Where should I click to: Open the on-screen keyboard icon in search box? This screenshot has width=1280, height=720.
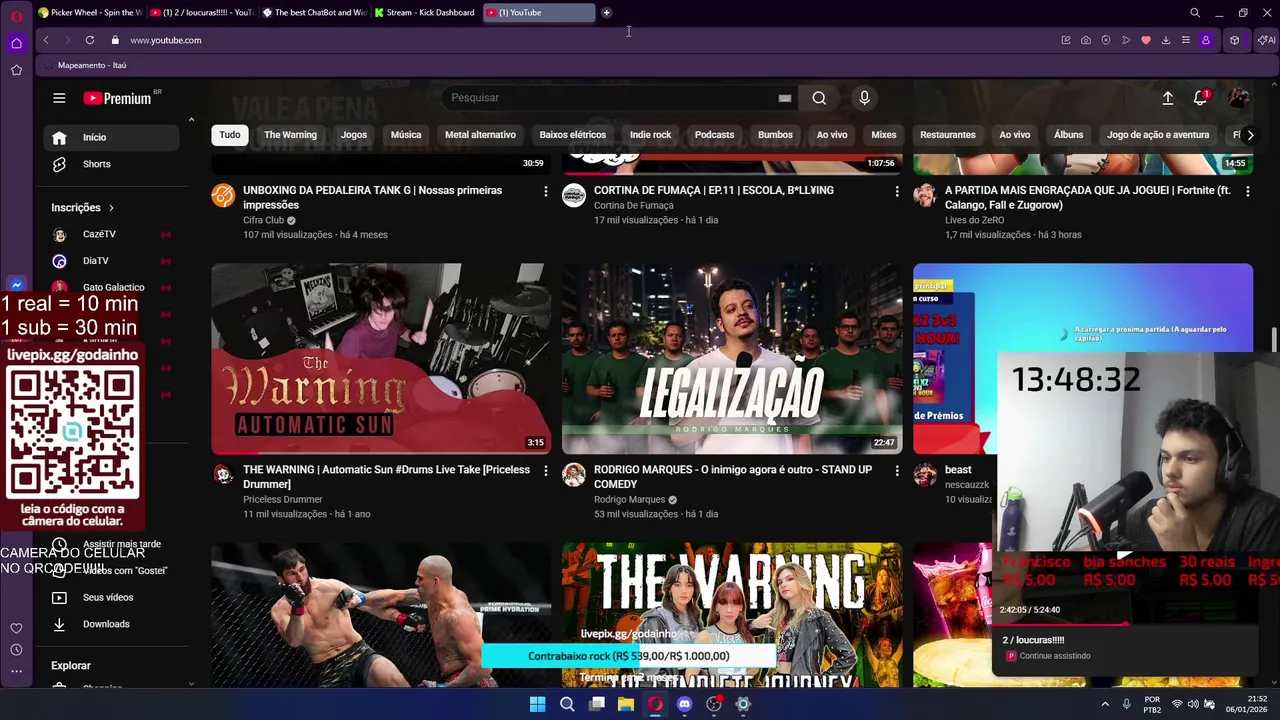pos(785,98)
